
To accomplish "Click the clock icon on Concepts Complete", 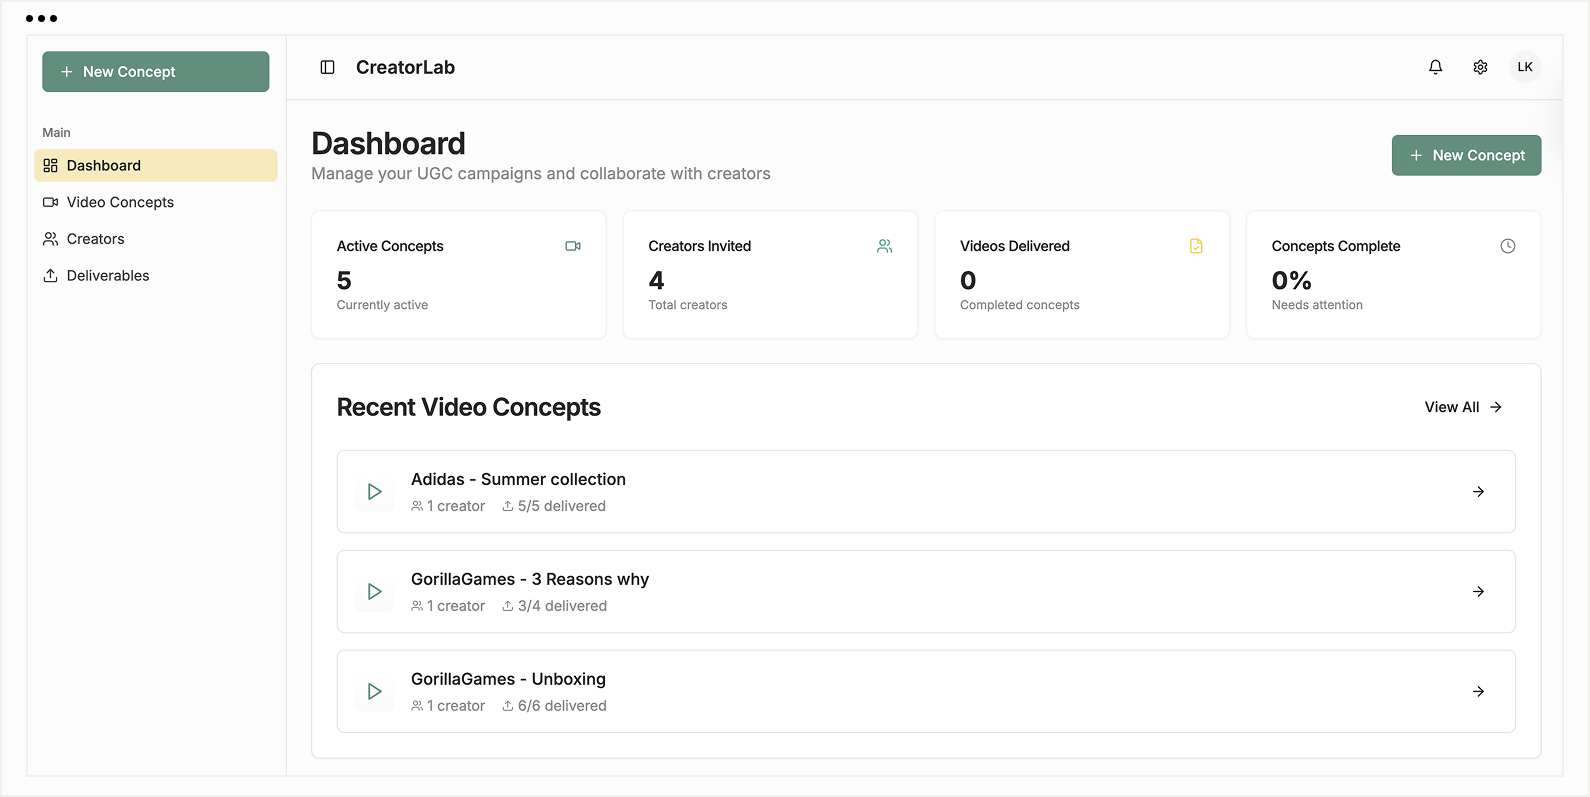I will (x=1507, y=246).
